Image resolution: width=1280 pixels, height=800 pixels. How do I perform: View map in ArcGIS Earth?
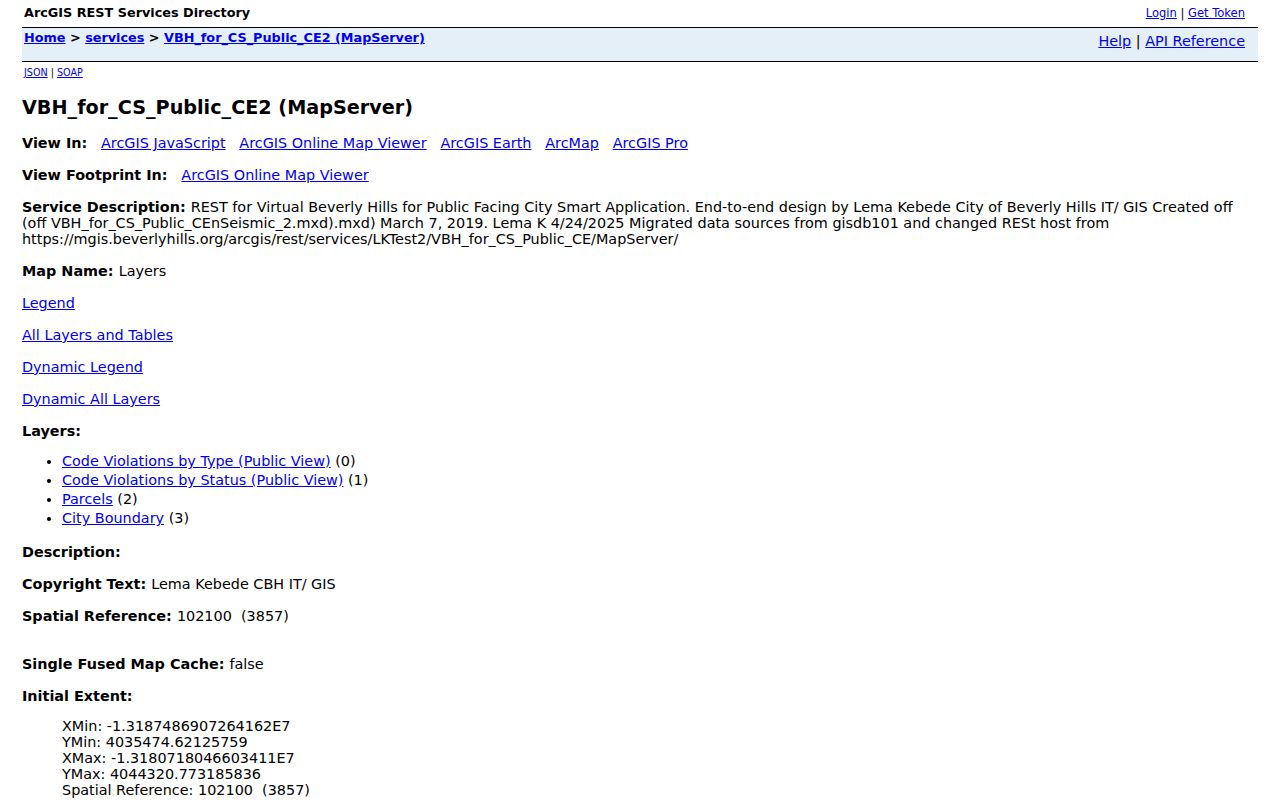485,143
